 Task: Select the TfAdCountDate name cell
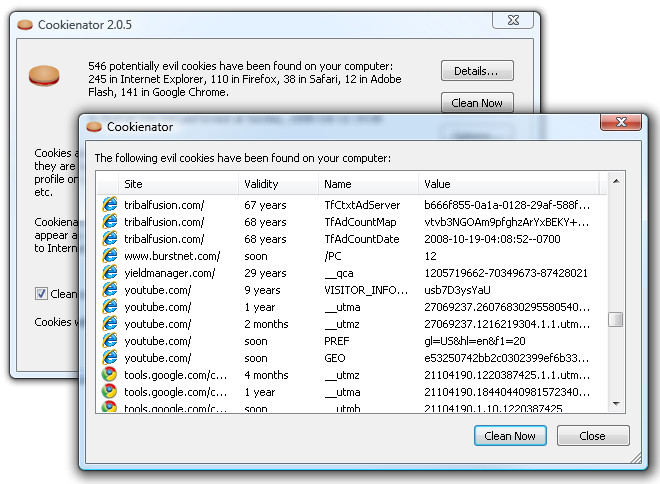click(x=362, y=239)
